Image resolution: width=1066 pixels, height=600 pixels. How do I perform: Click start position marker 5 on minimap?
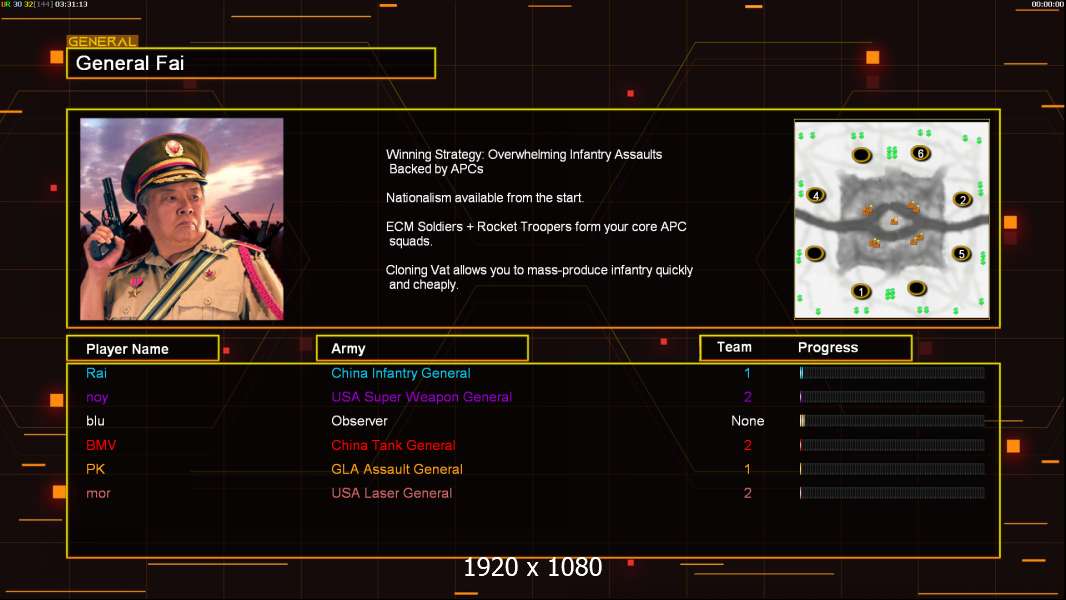click(x=961, y=254)
